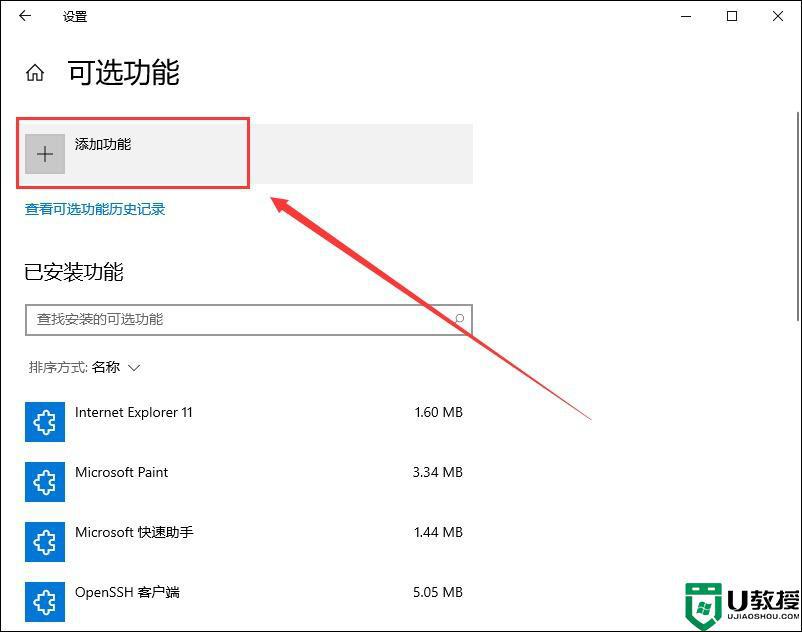The width and height of the screenshot is (802, 632).
Task: Click the plus icon for 添加功能
Action: [x=45, y=155]
